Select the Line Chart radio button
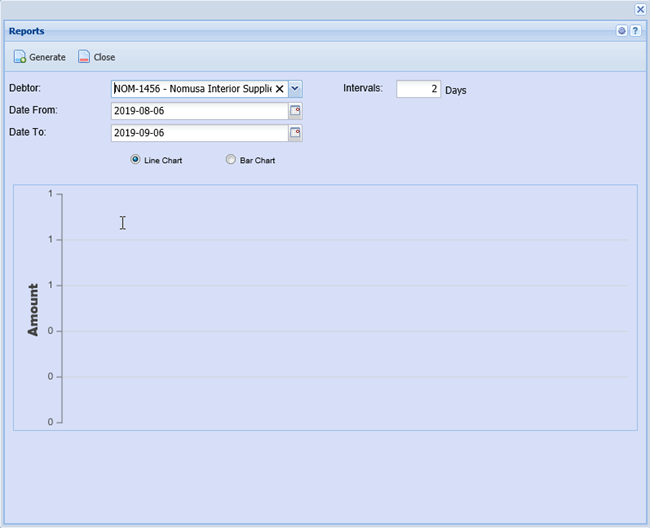The height and width of the screenshot is (528, 650). pos(135,160)
